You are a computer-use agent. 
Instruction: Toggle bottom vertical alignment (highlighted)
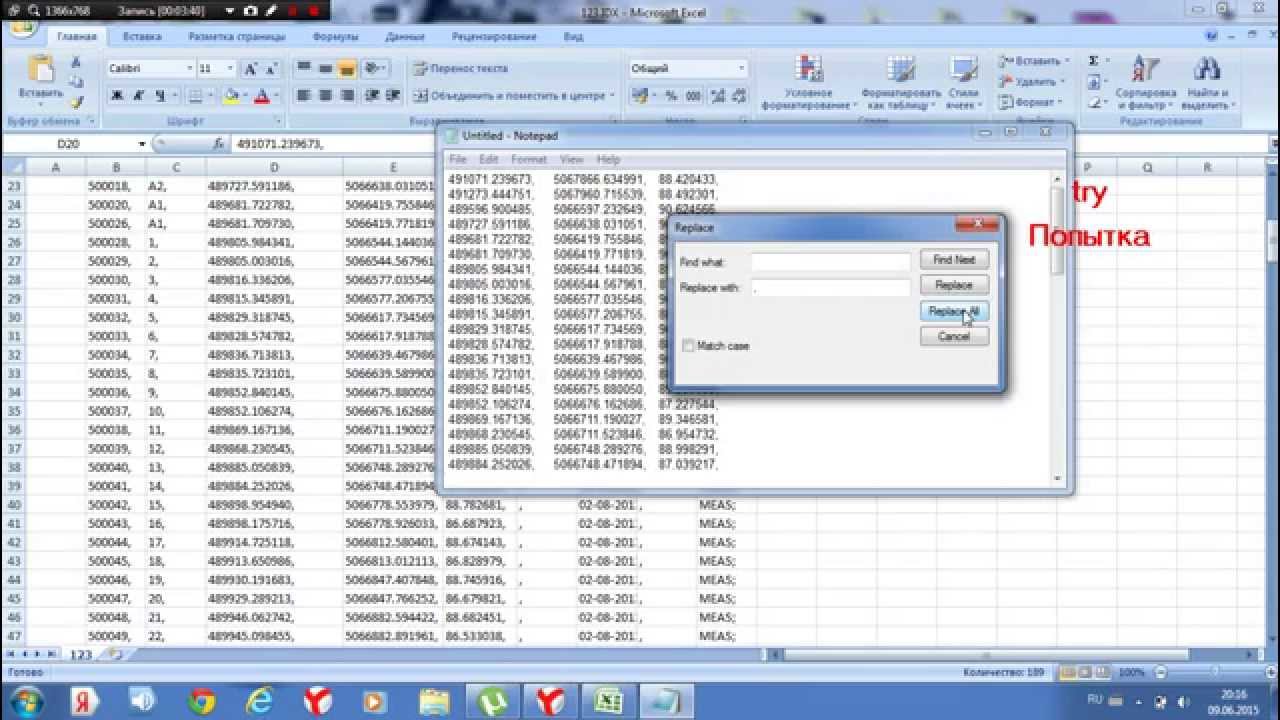click(347, 69)
